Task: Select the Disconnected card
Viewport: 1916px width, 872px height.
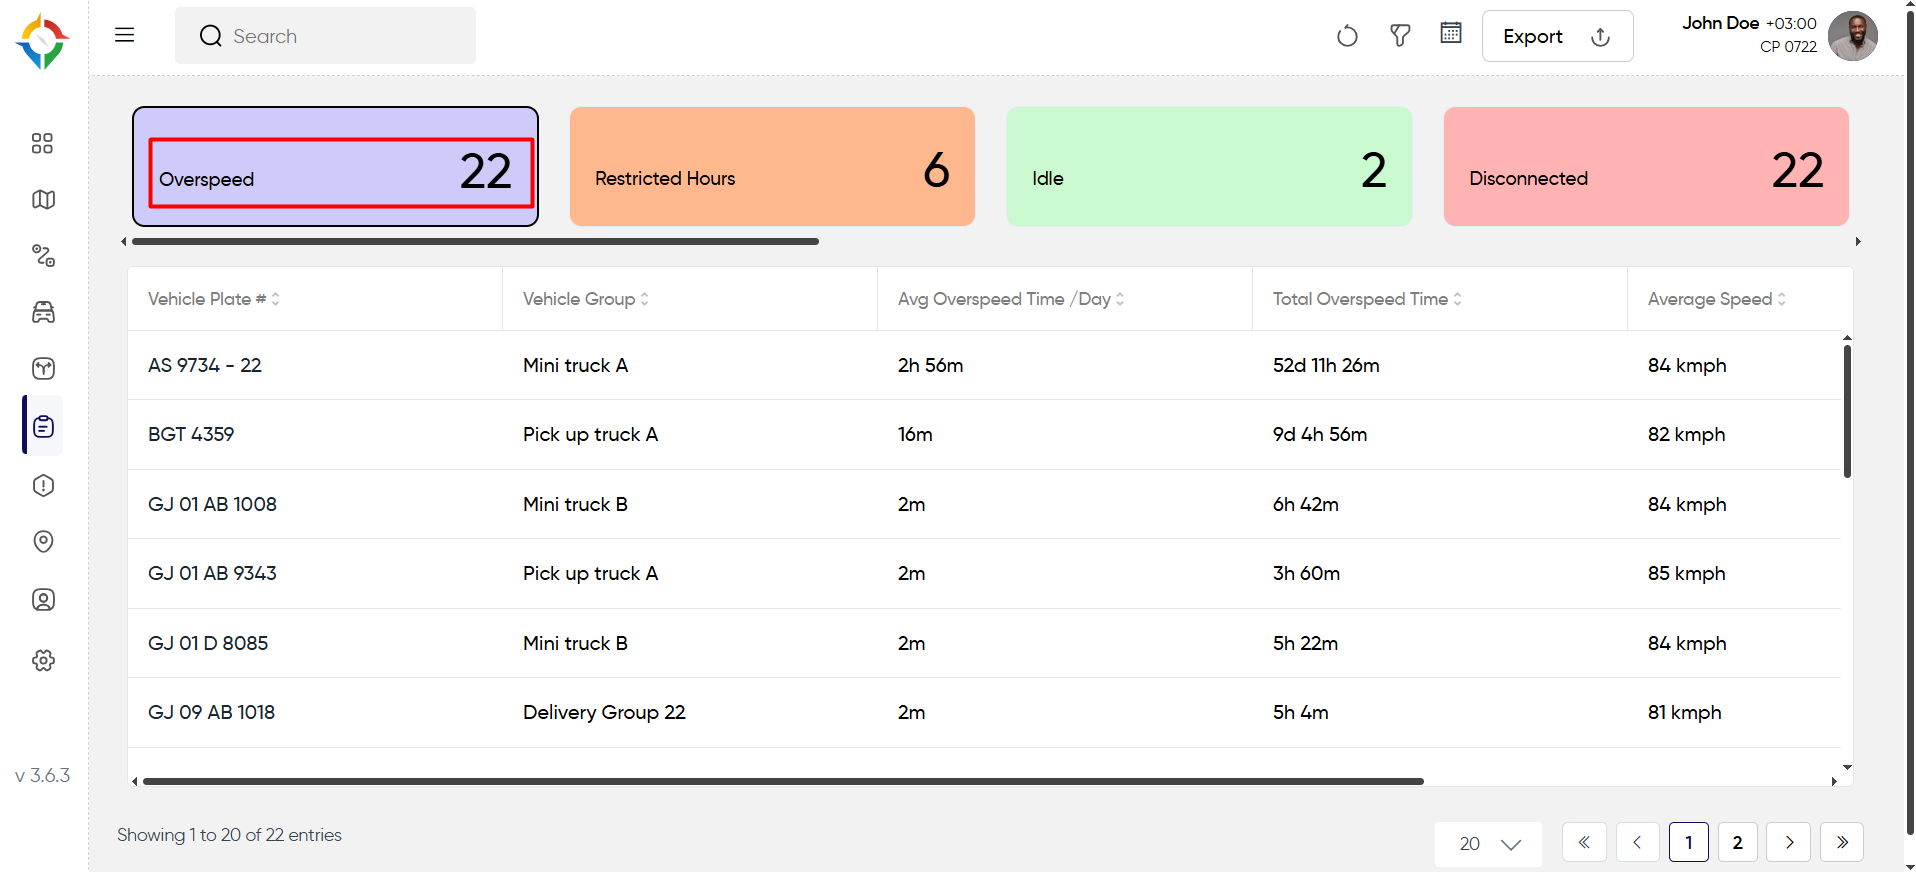Action: click(1646, 167)
